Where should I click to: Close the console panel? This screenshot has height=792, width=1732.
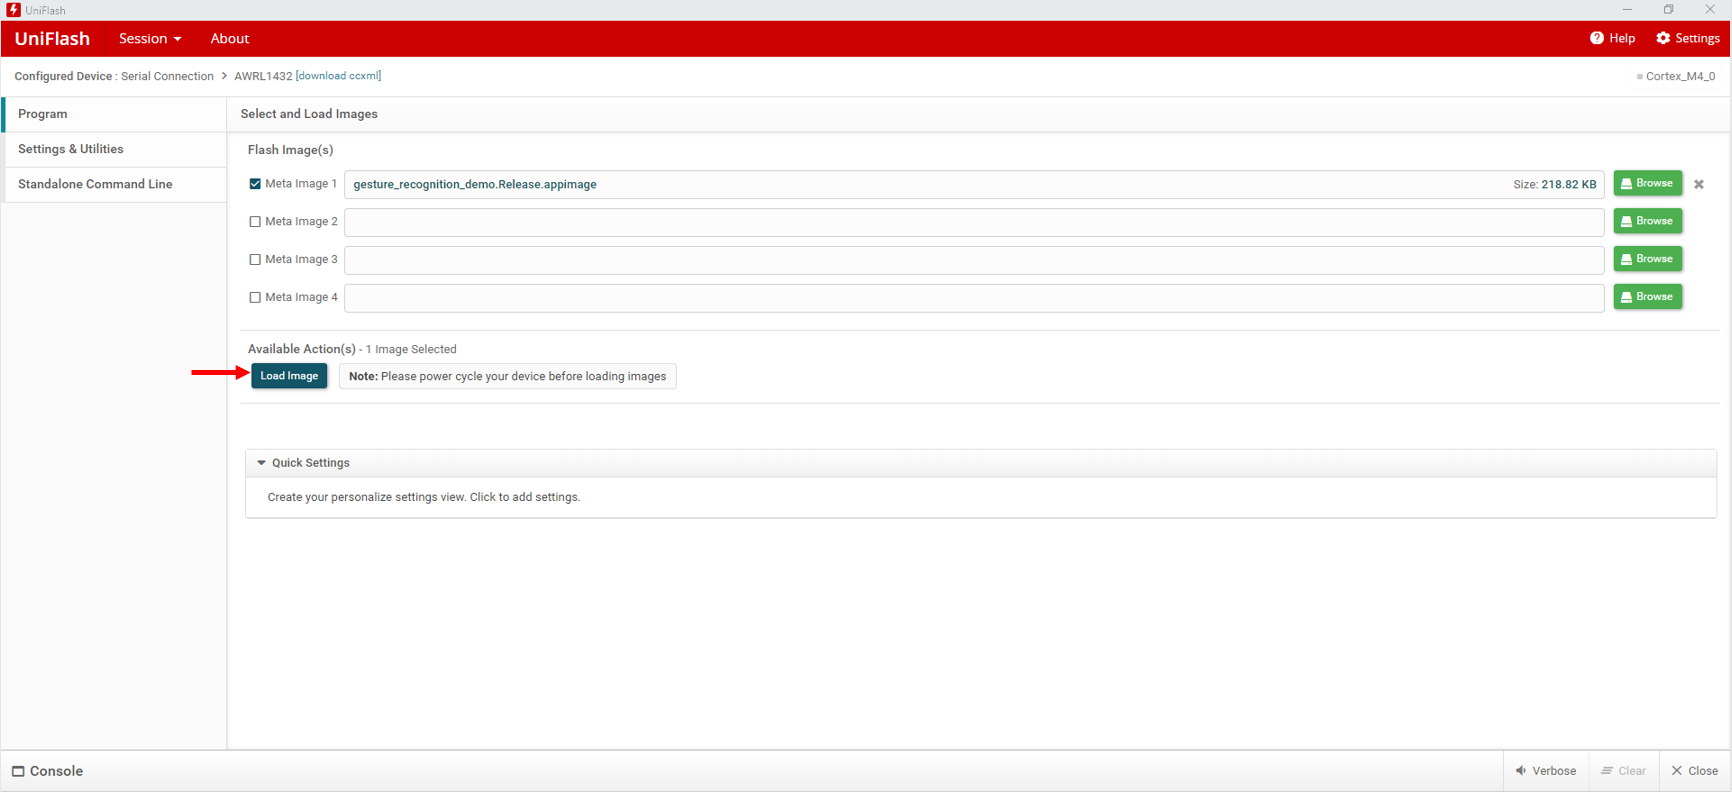[1695, 771]
